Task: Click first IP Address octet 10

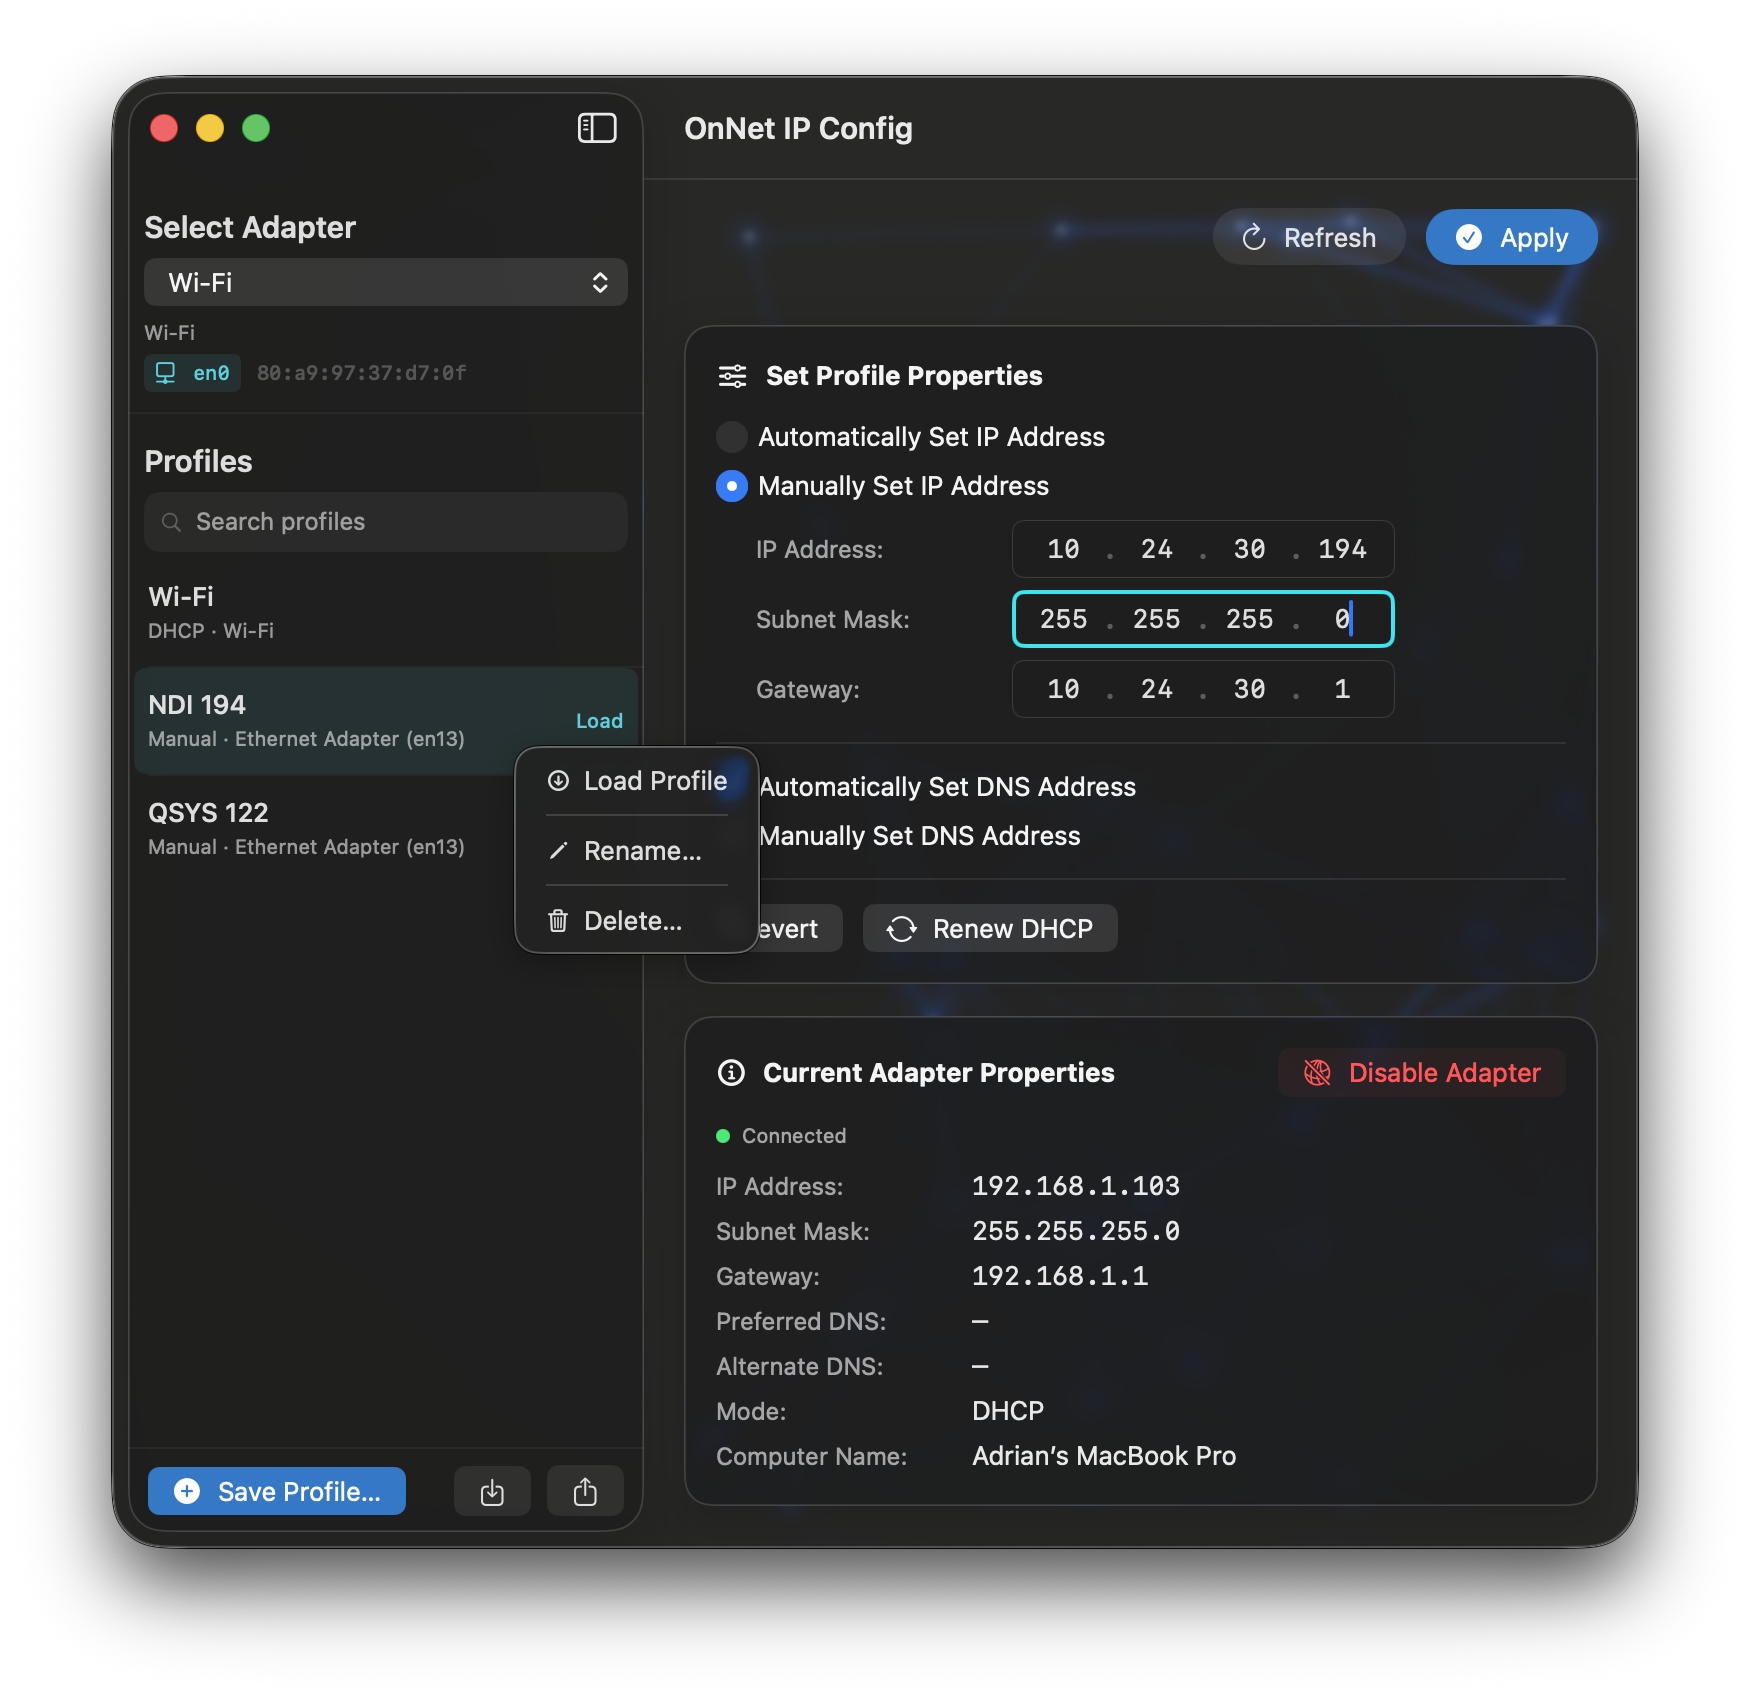Action: pos(1063,549)
